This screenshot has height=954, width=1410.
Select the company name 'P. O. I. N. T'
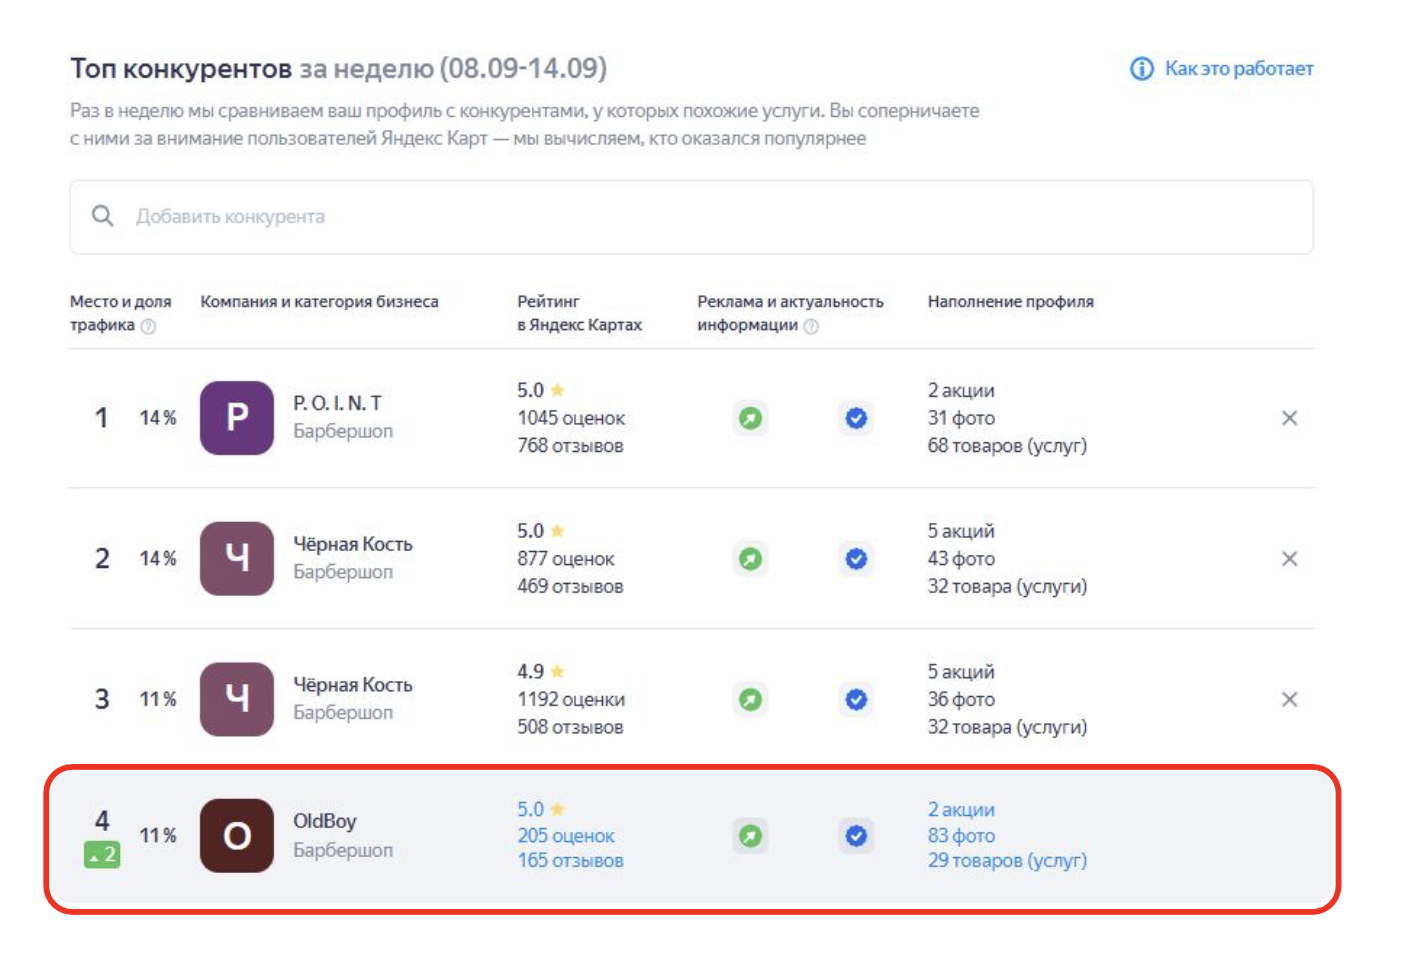point(337,403)
